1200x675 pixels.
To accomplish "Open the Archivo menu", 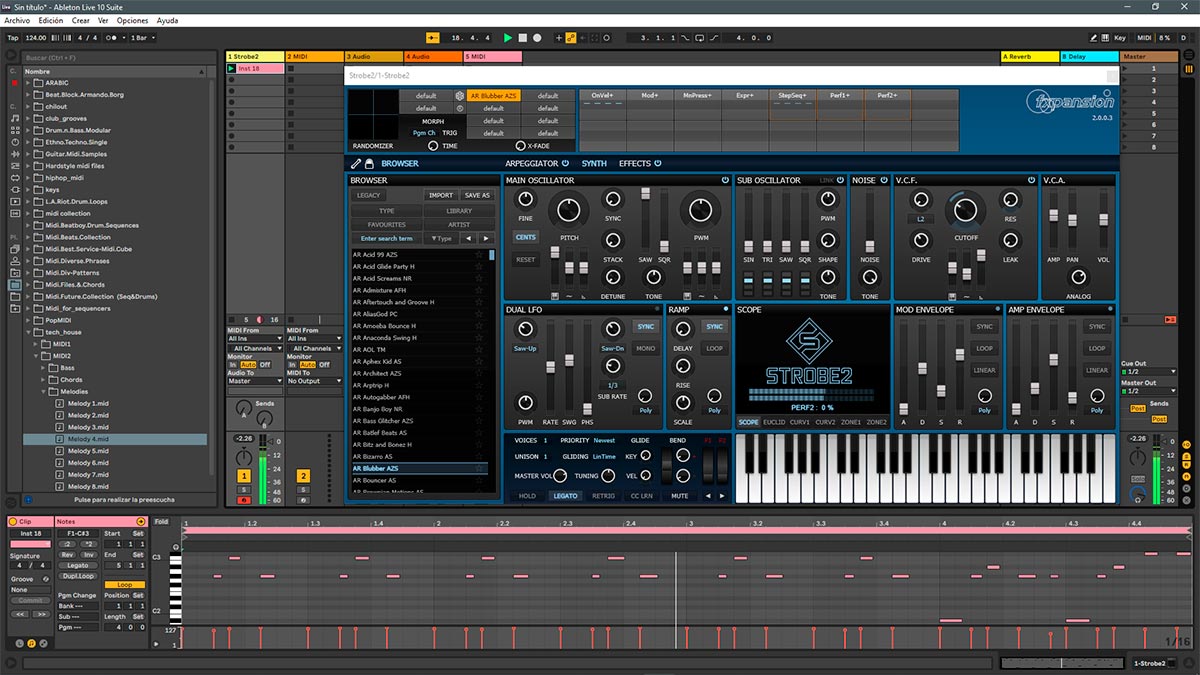I will coord(18,20).
